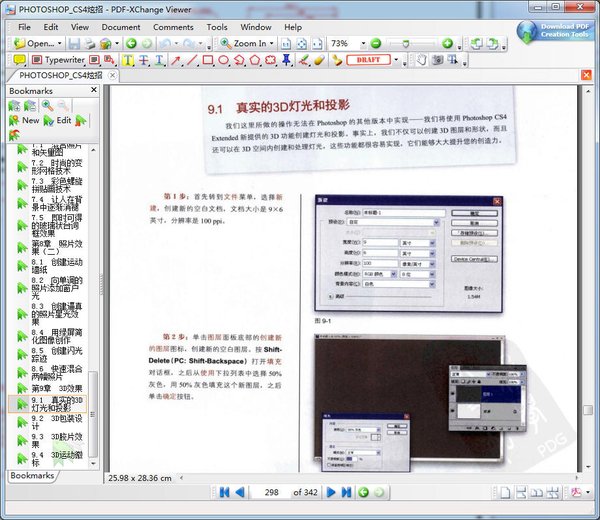Click the green previous view arrow in toolbar
Image resolution: width=600 pixels, height=520 pixels.
tap(131, 44)
